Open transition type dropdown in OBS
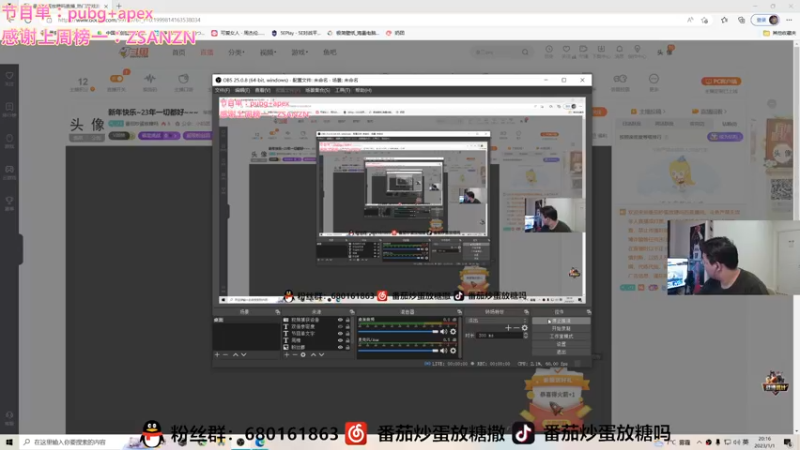 tap(496, 320)
